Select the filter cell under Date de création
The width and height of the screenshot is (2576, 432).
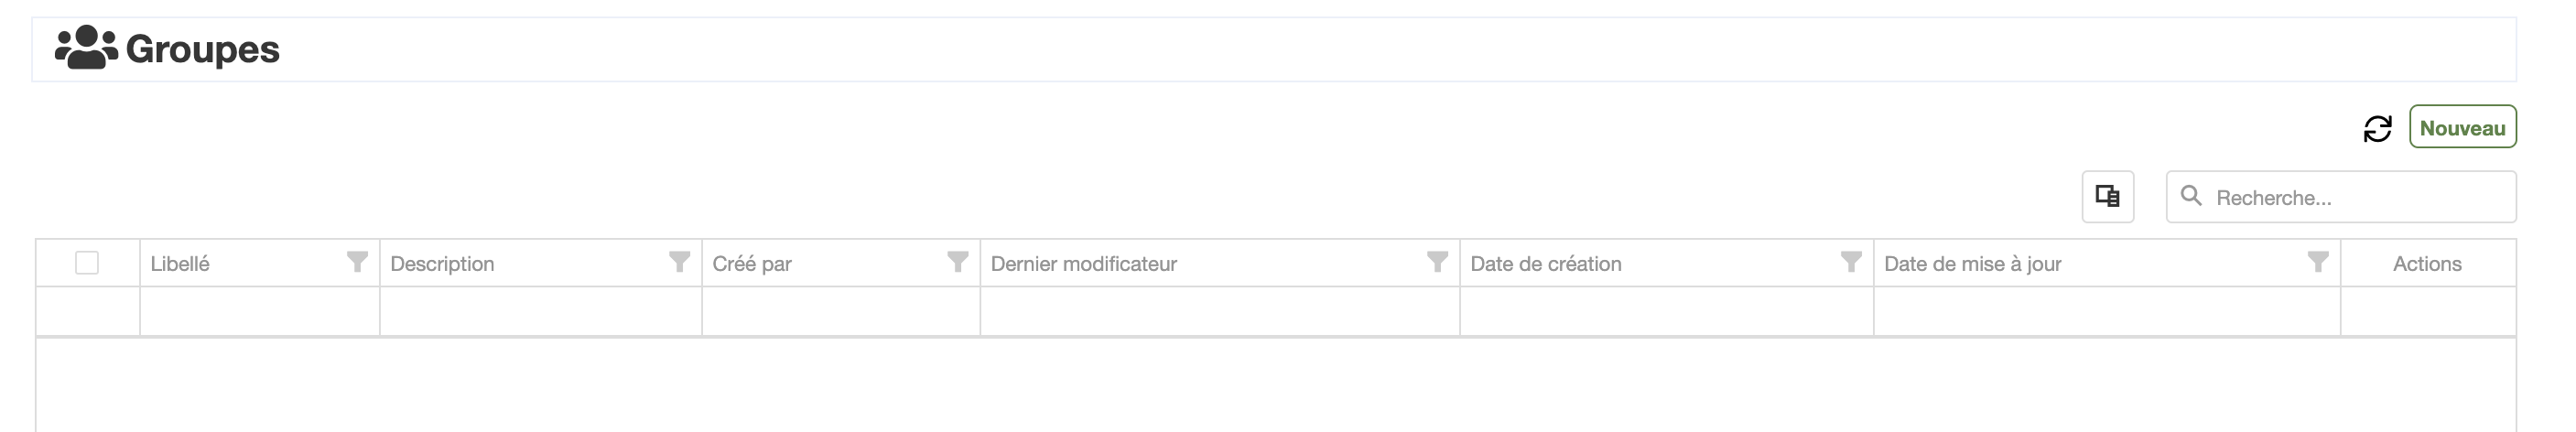1666,312
